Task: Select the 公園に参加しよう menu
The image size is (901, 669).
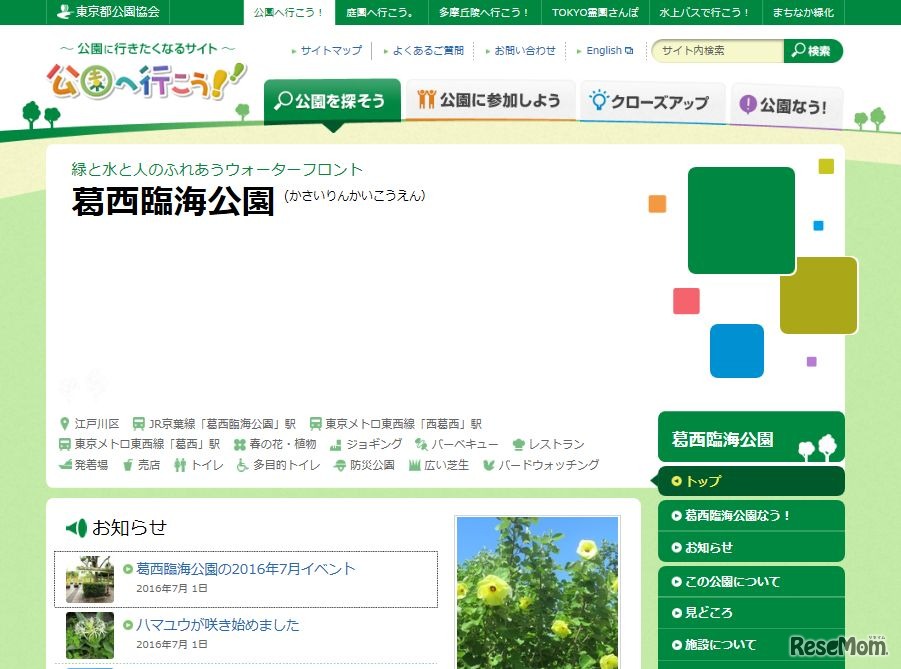Action: 490,100
